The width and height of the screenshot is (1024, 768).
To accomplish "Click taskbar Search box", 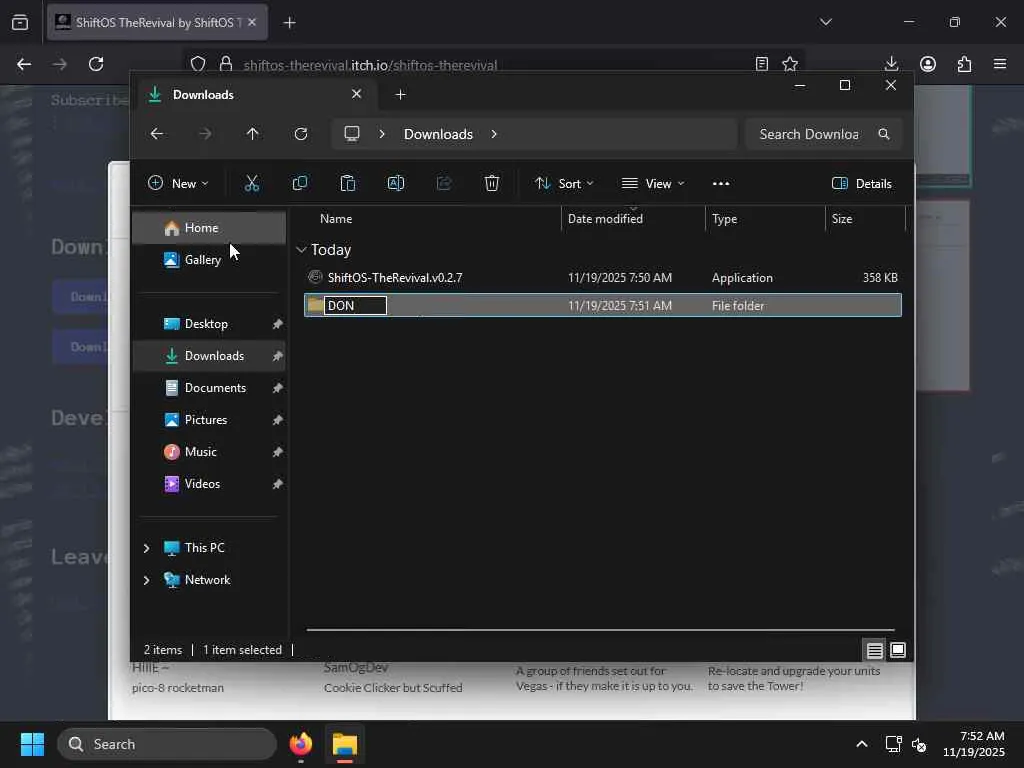I will click(167, 744).
